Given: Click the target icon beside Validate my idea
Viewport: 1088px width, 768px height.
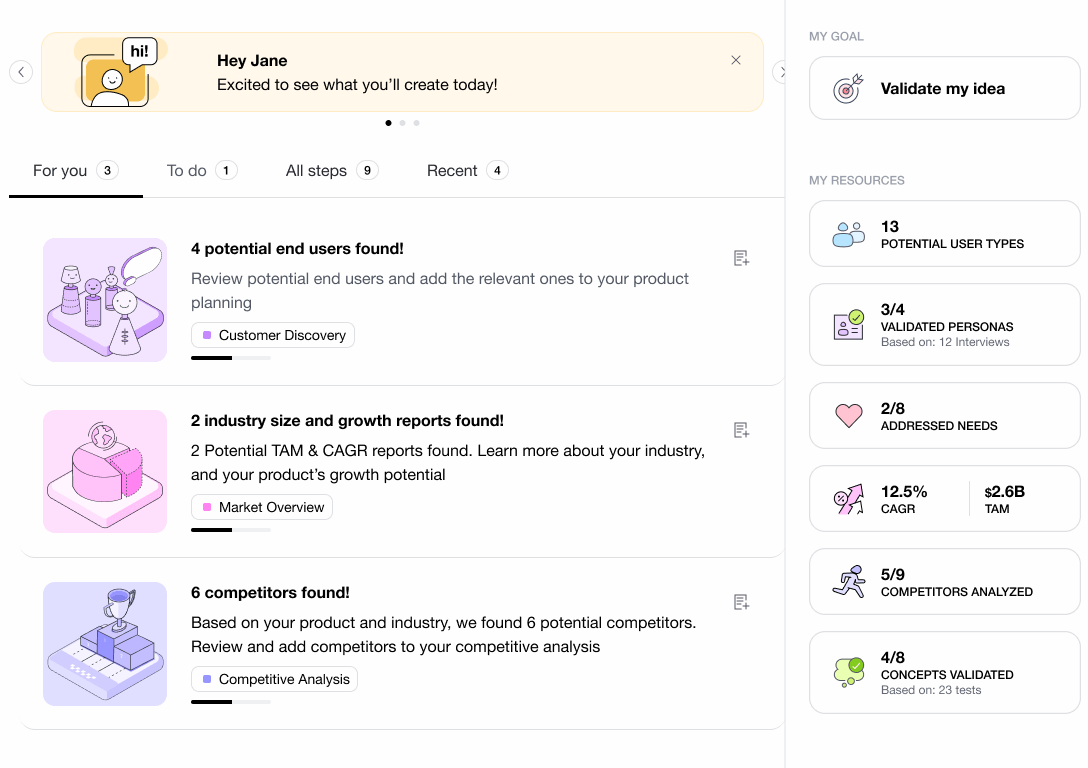Looking at the screenshot, I should tap(848, 89).
